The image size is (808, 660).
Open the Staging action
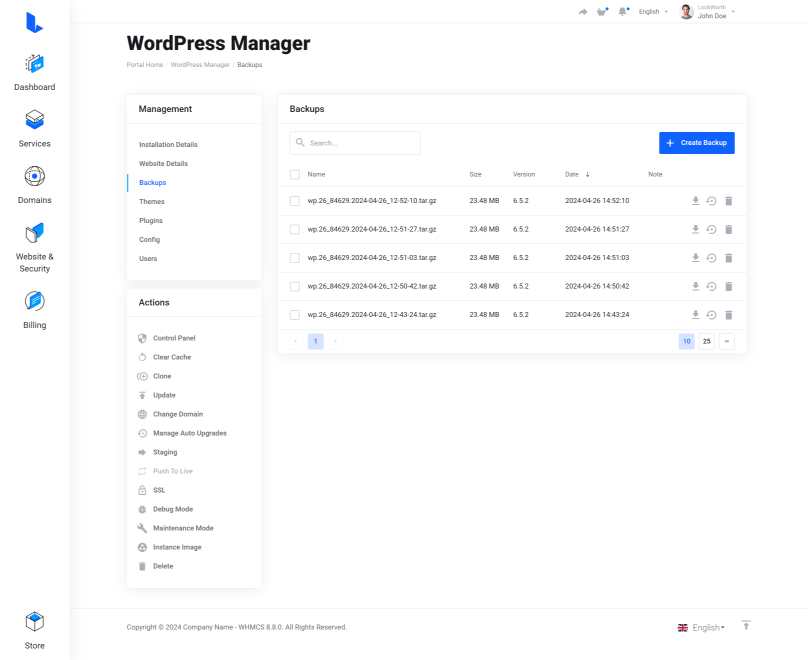pyautogui.click(x=158, y=452)
